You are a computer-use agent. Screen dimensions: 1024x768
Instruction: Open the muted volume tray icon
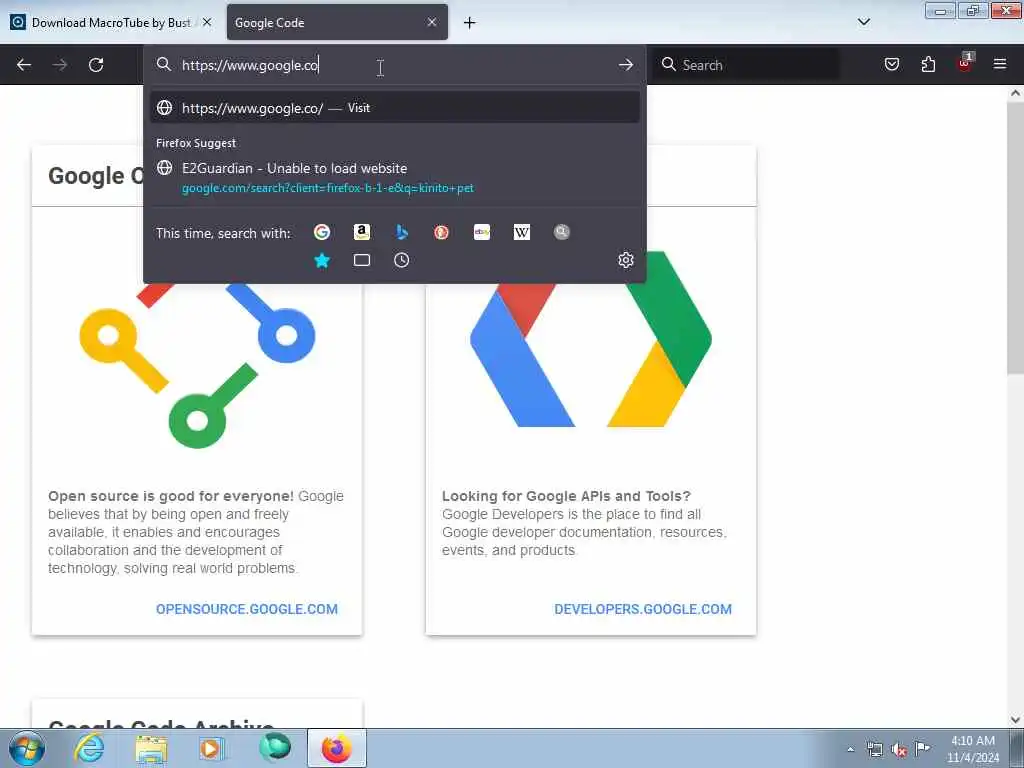click(899, 749)
